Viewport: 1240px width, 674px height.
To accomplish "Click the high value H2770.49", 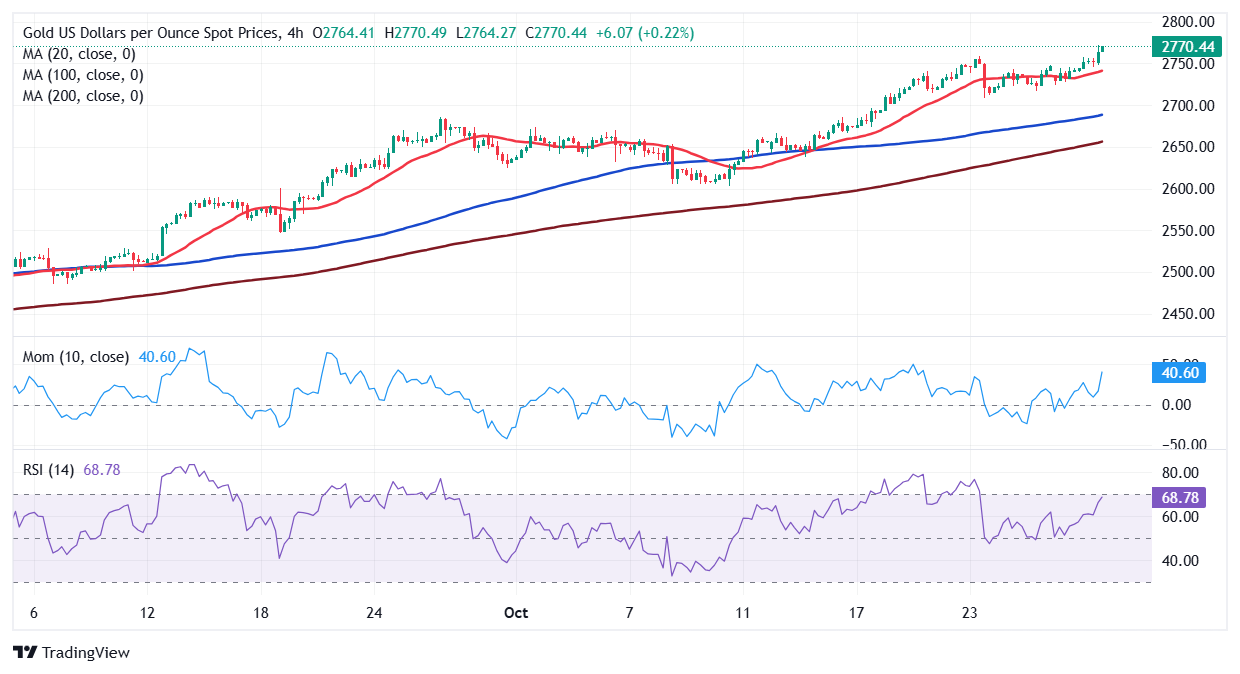I will point(413,32).
